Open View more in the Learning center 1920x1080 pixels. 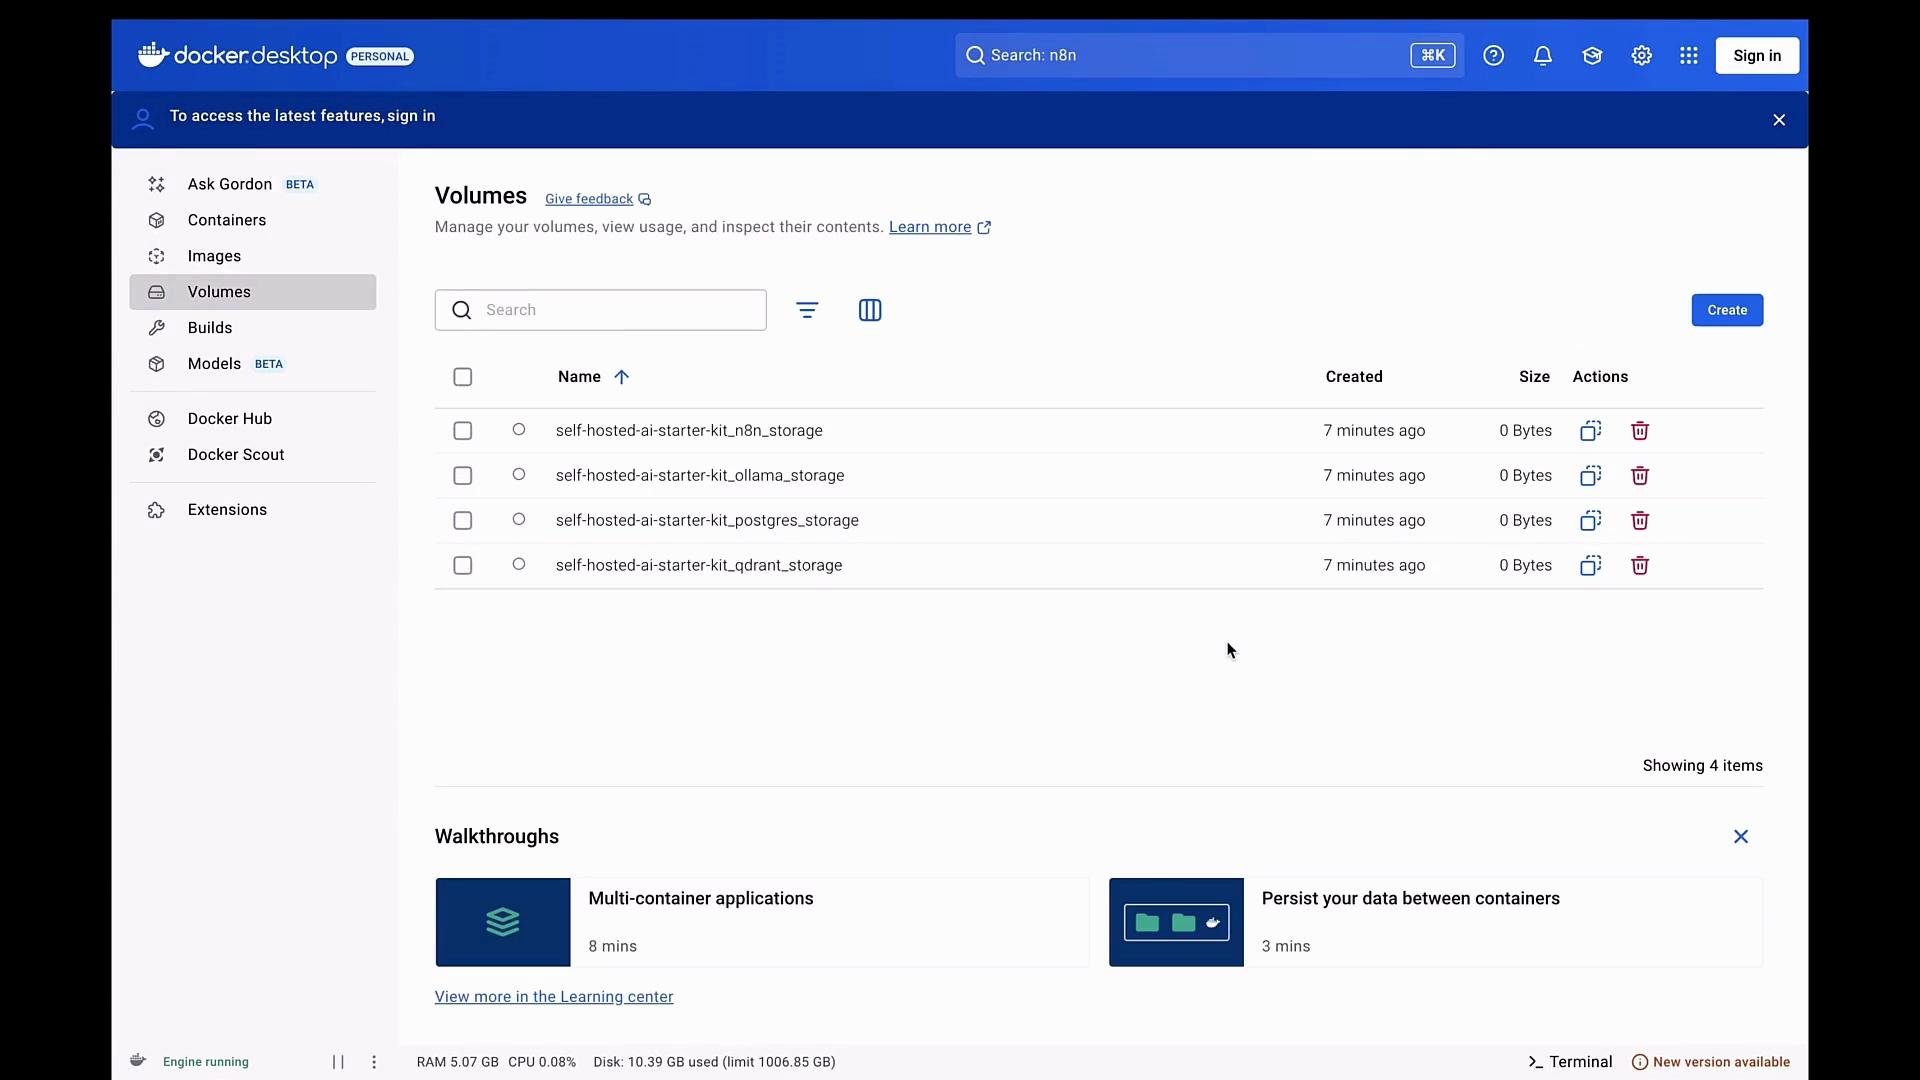pyautogui.click(x=554, y=997)
